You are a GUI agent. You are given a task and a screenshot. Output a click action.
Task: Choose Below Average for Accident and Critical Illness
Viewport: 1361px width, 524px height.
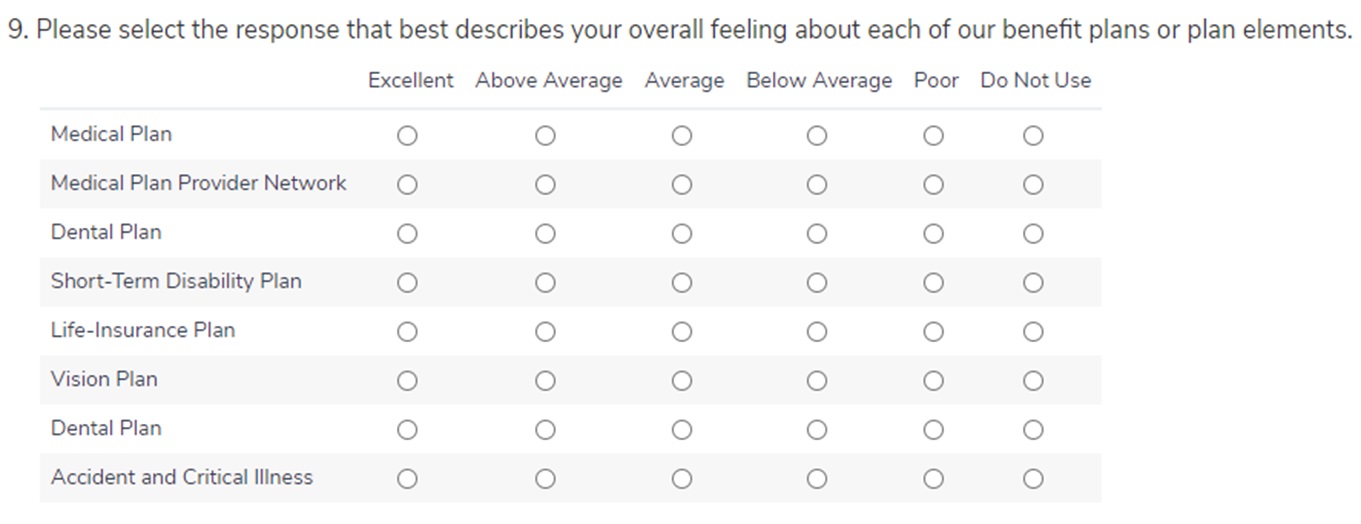pos(817,479)
